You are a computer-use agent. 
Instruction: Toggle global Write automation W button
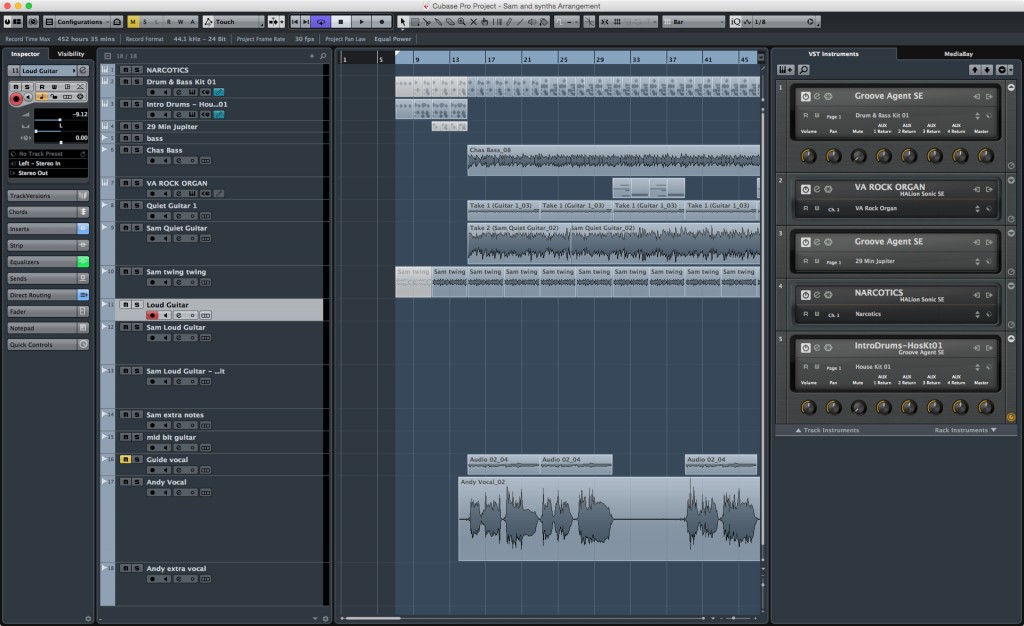[x=180, y=22]
